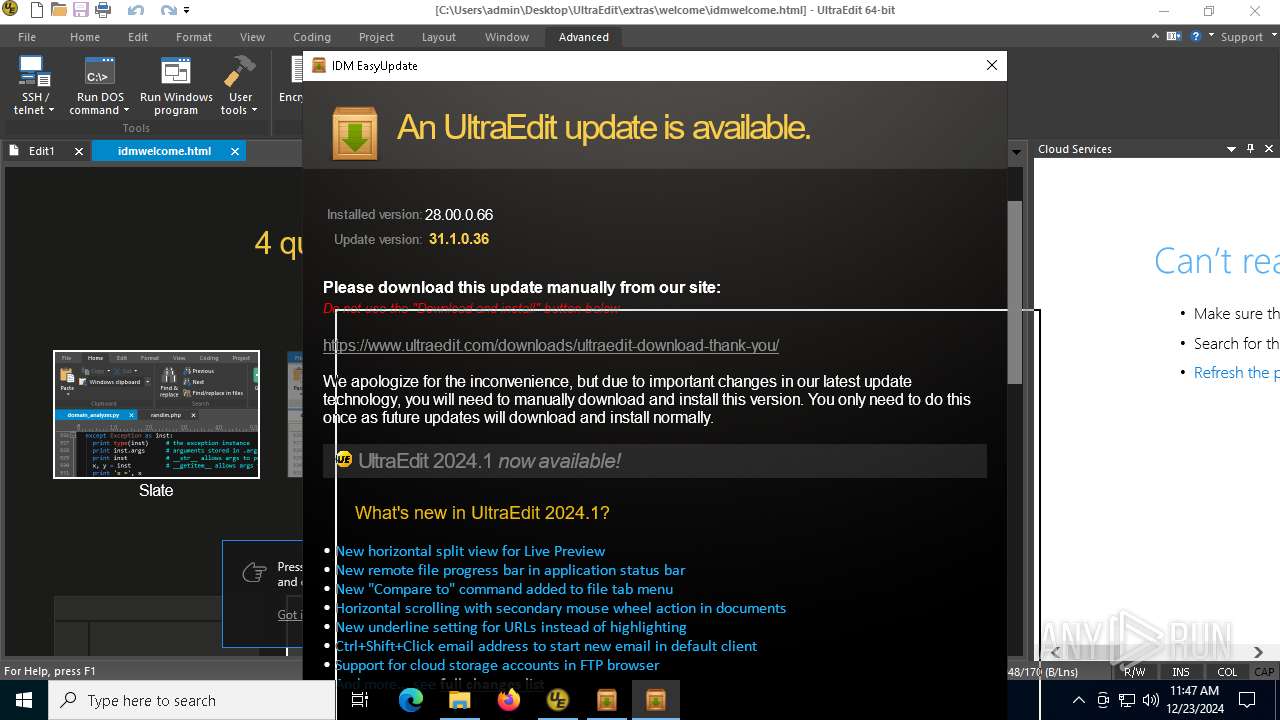Open 'New underline setting for URLs' link

coord(511,627)
